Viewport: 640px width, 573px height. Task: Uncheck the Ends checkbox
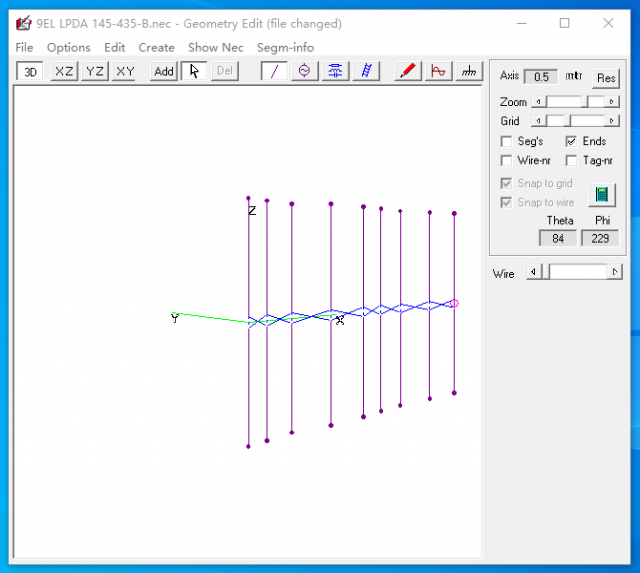[571, 142]
